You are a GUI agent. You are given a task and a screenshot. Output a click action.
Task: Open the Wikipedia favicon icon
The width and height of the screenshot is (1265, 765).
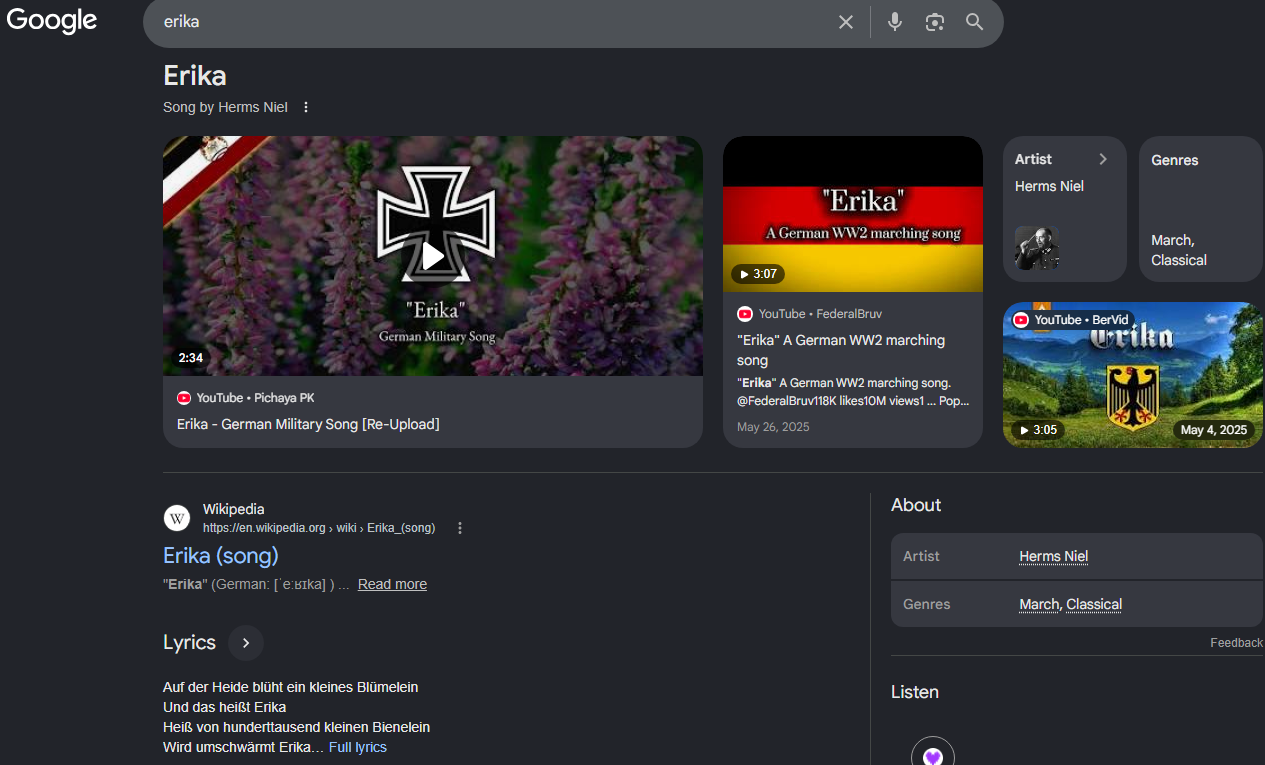click(177, 518)
